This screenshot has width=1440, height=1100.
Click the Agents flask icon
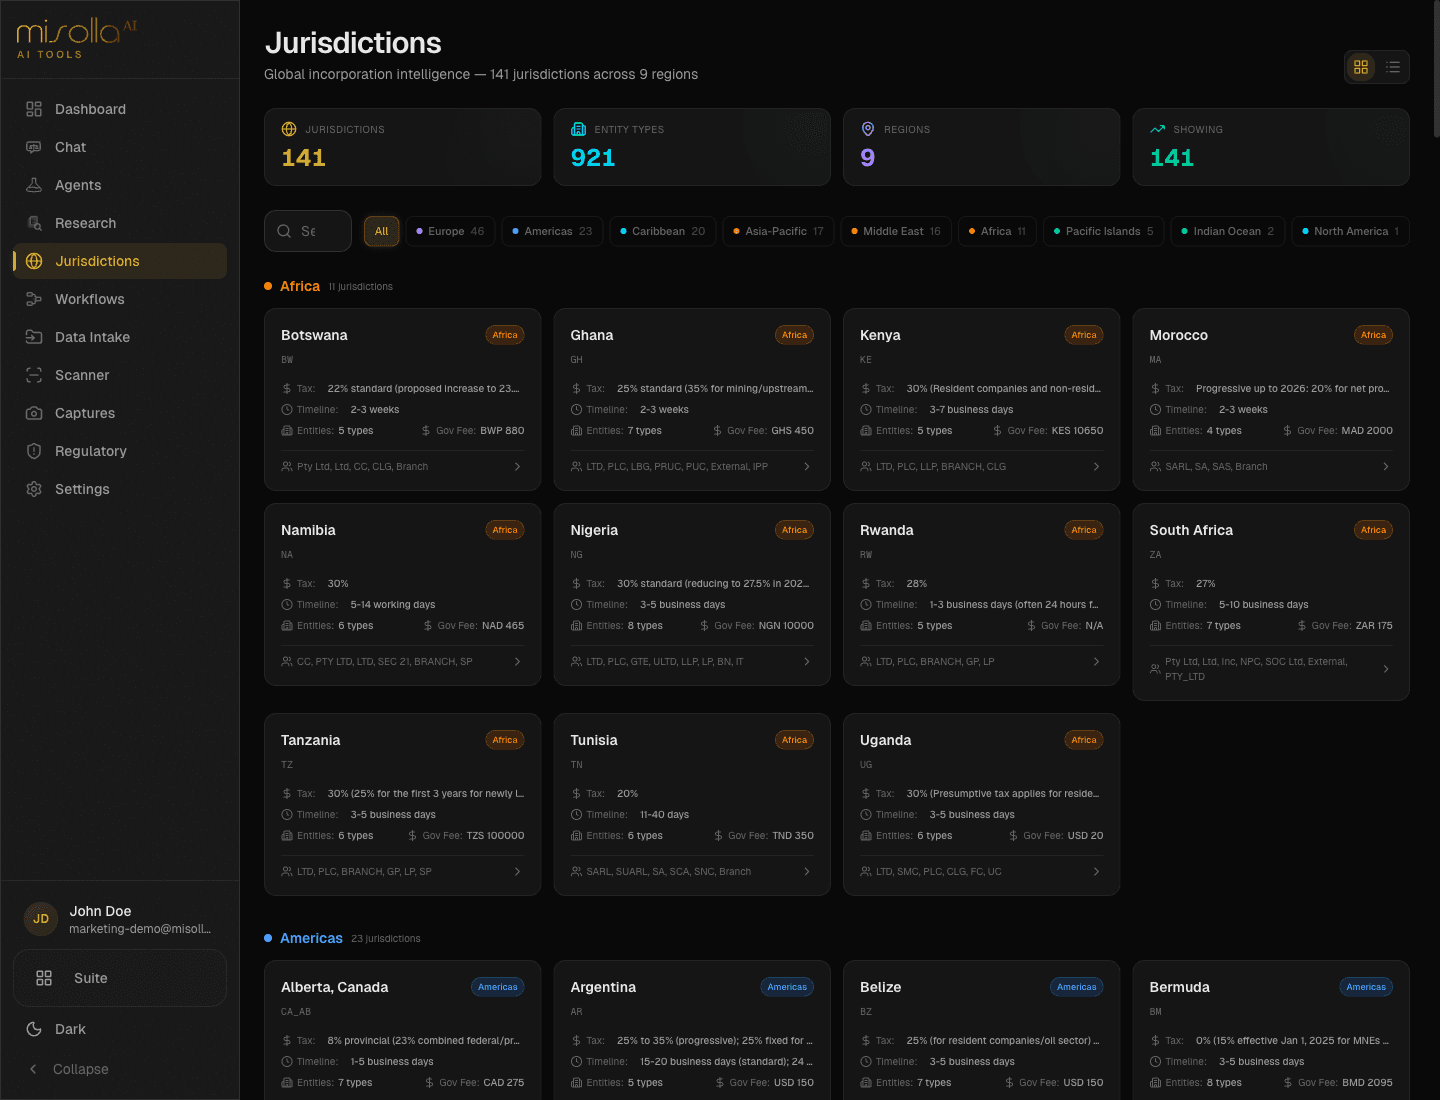[34, 185]
